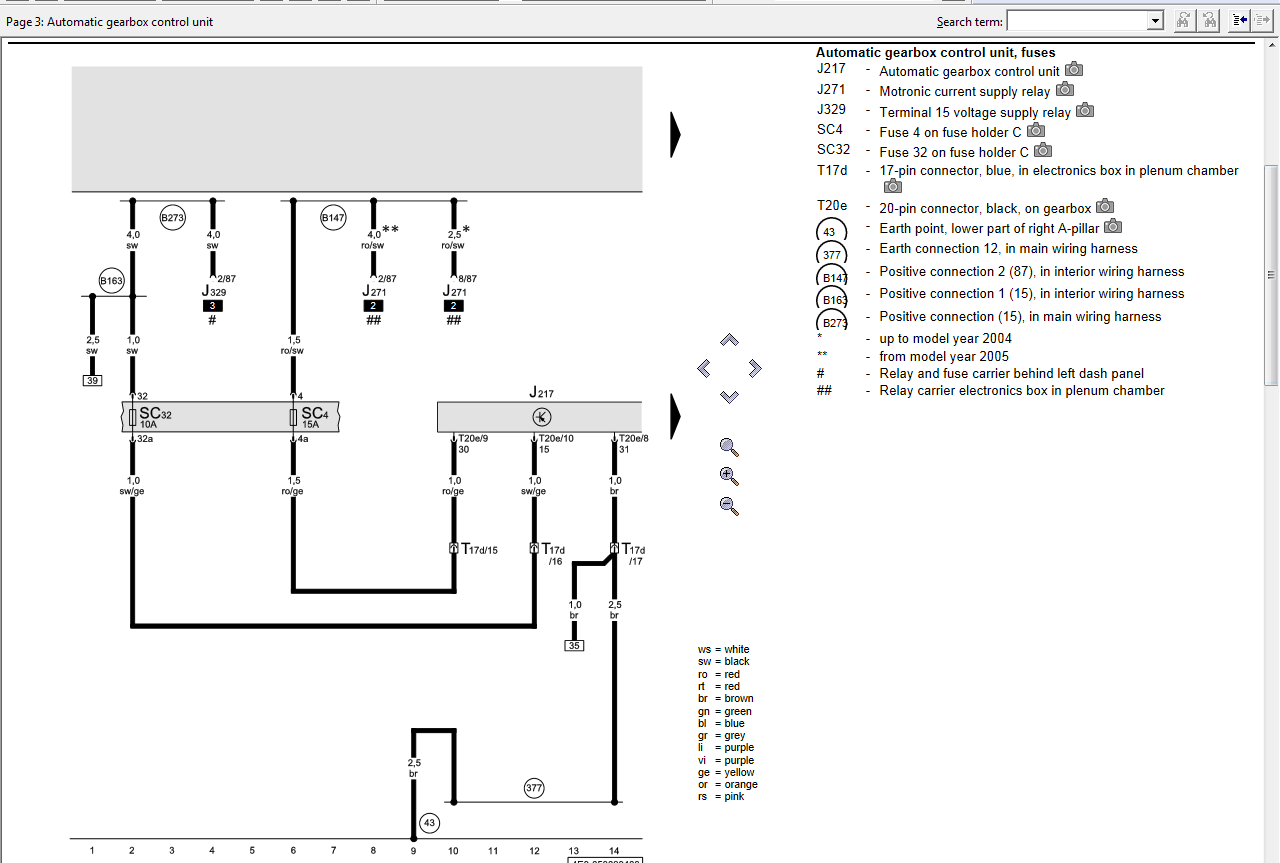Click heading 'Automatic gearbox control unit, fuses'
This screenshot has height=863, width=1280.
935,52
